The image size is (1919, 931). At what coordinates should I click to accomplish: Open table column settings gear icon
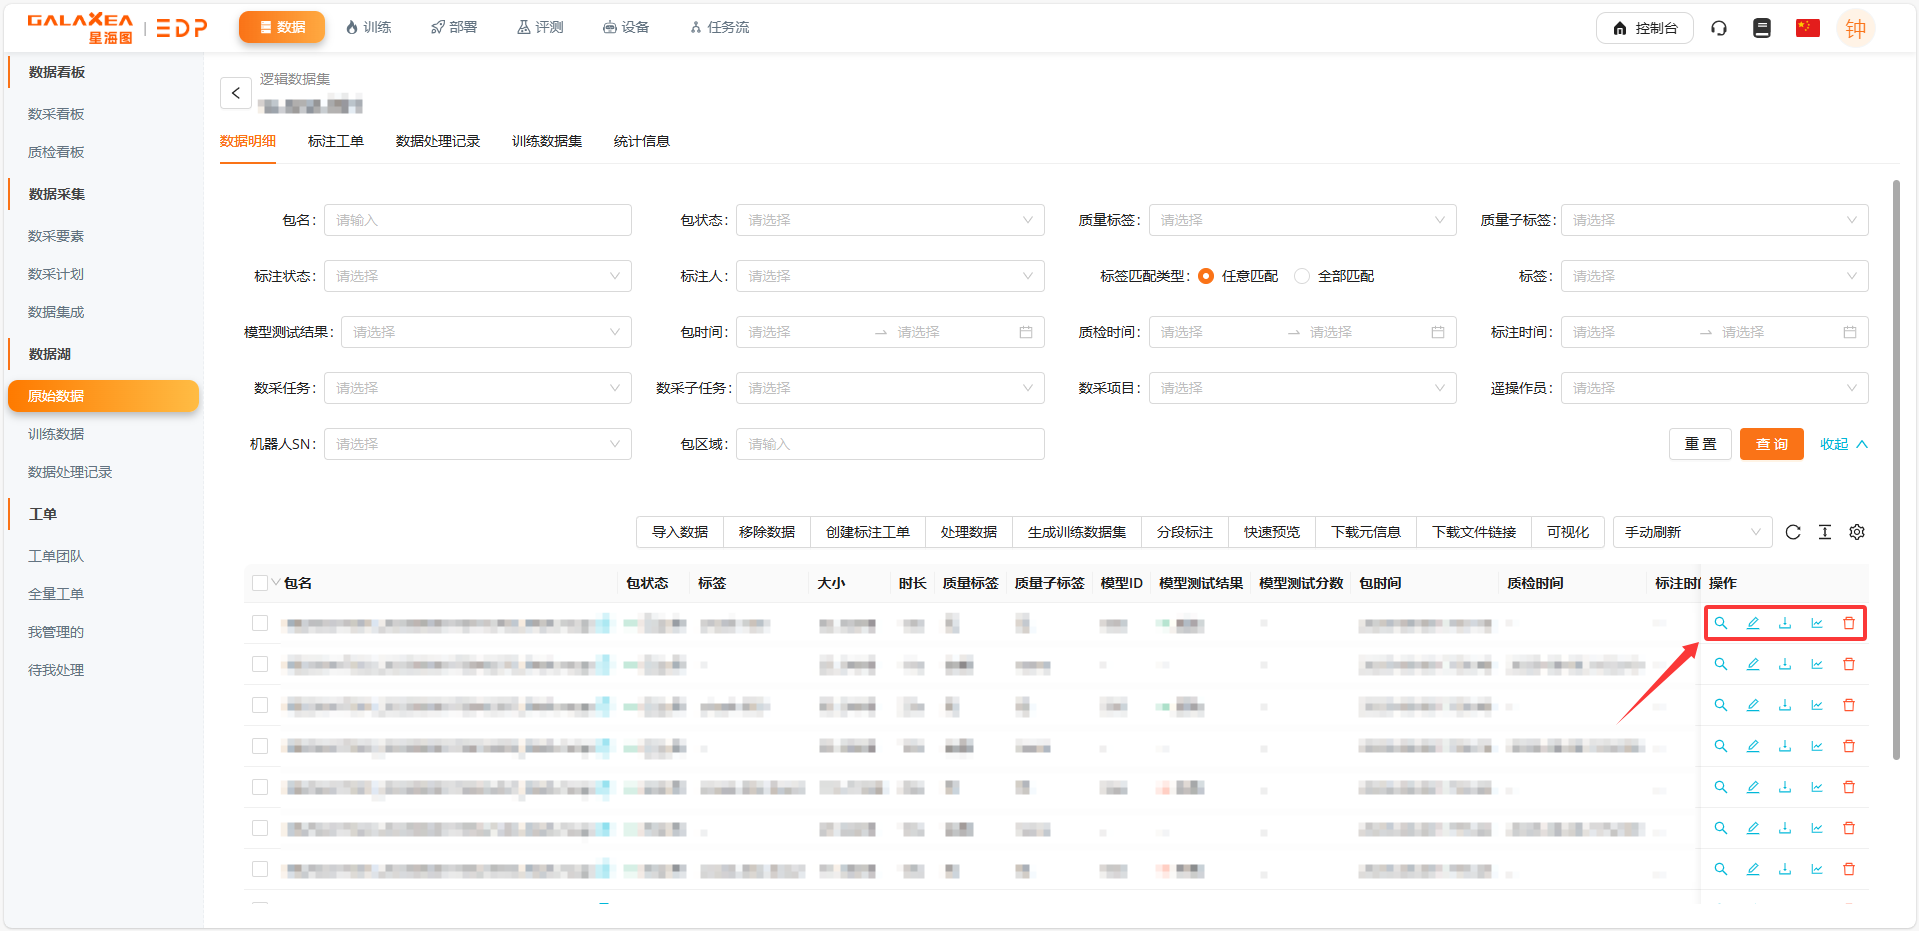coord(1856,532)
